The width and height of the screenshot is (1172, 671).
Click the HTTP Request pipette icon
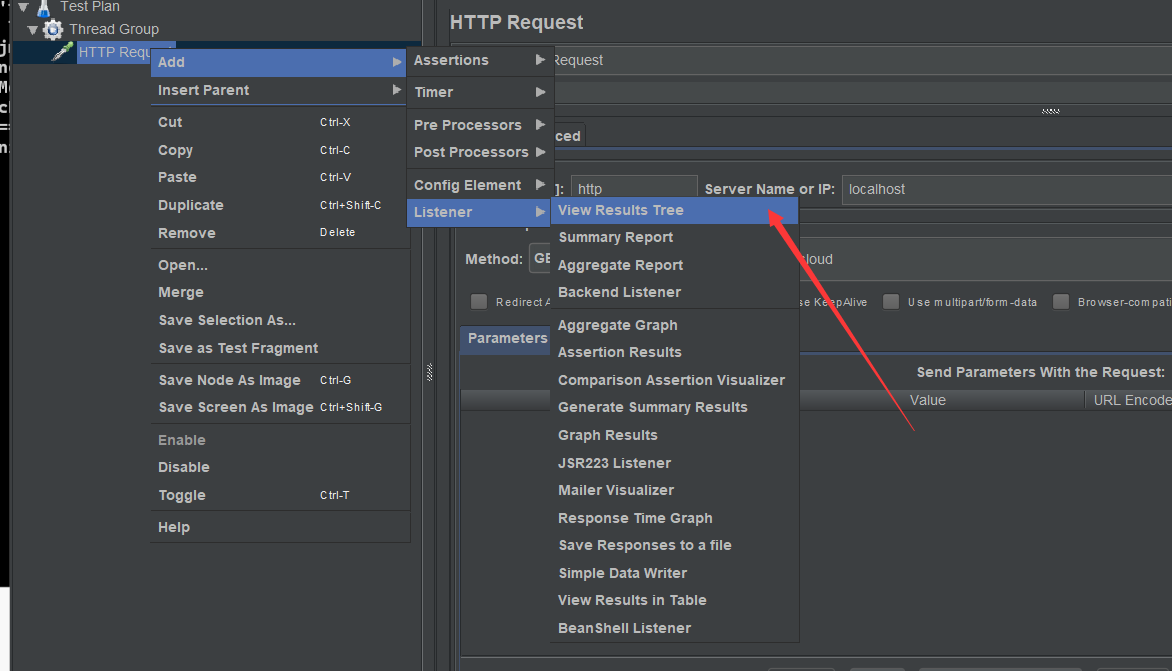63,52
